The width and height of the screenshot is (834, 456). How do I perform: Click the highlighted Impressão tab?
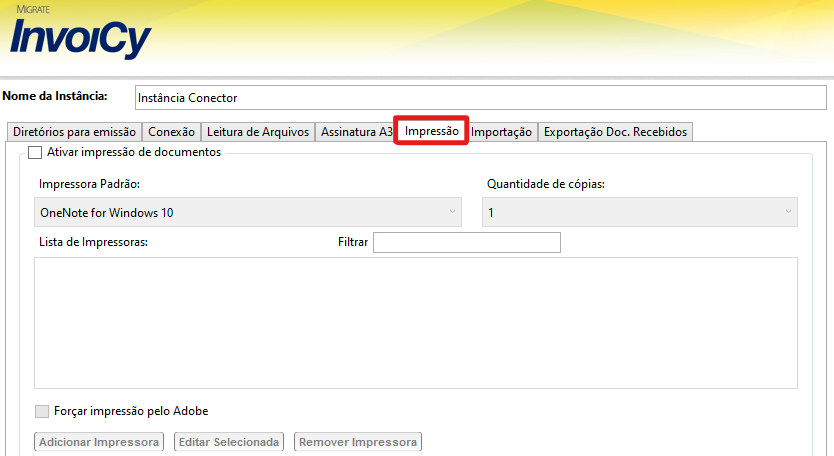pos(432,131)
